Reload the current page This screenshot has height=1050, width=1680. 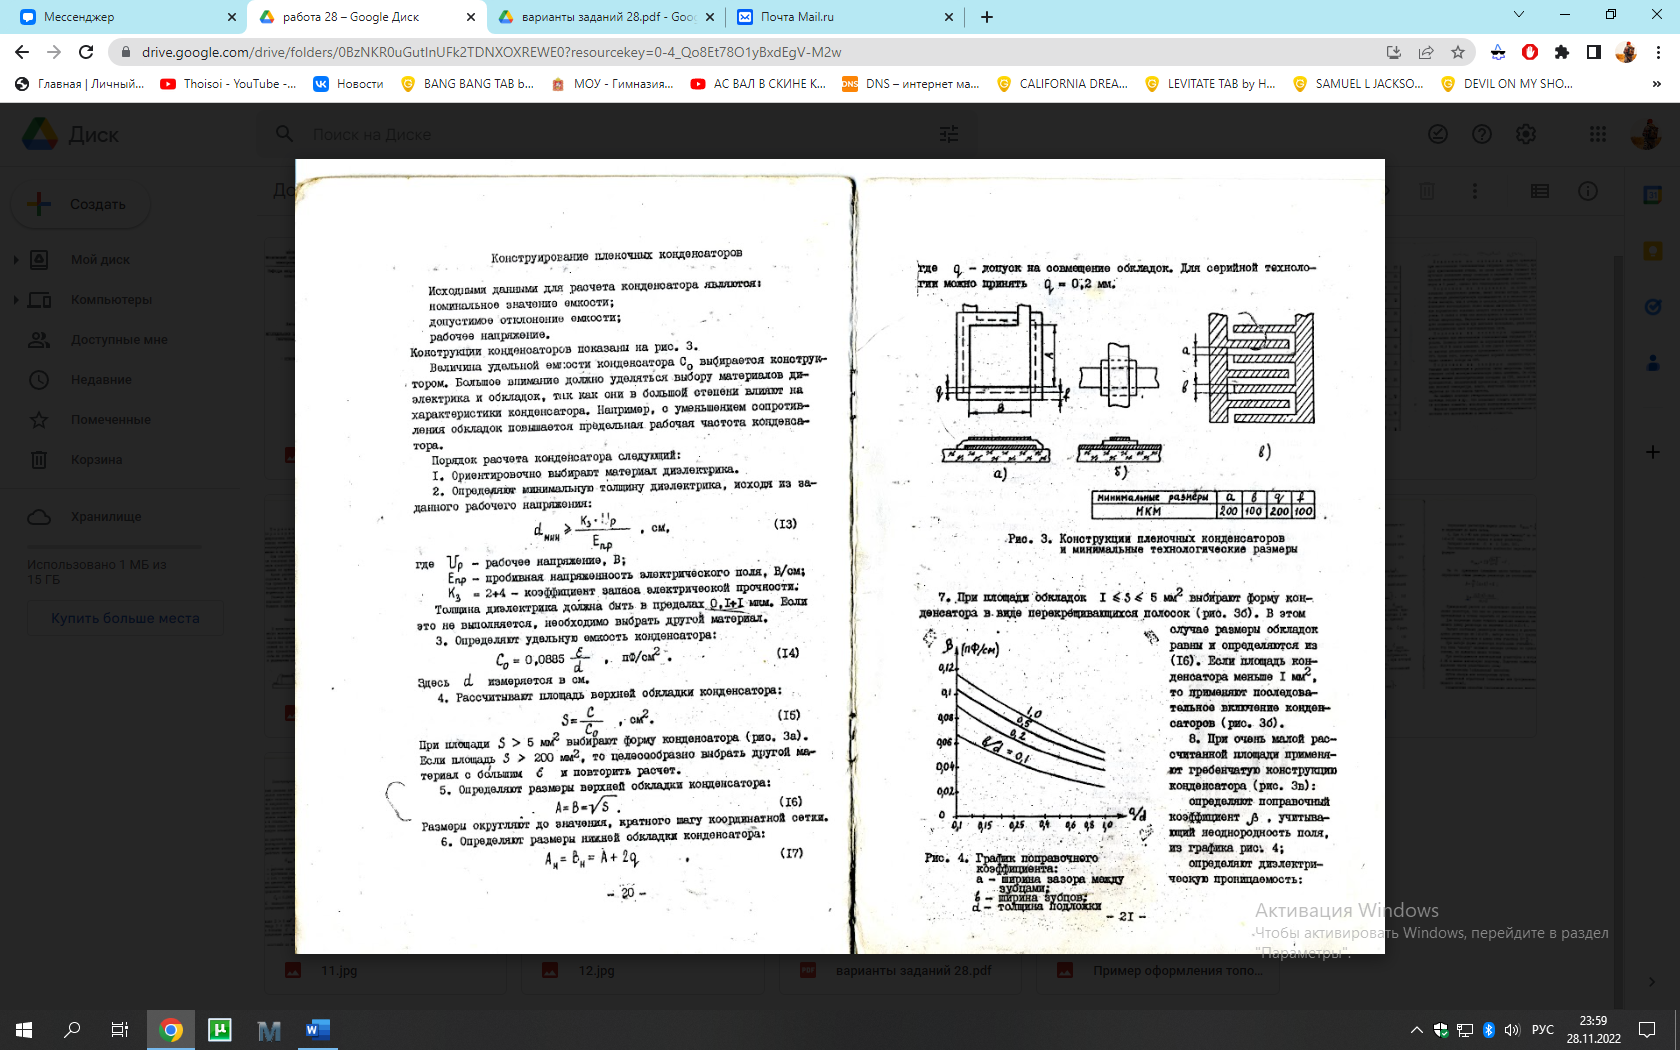pos(86,52)
